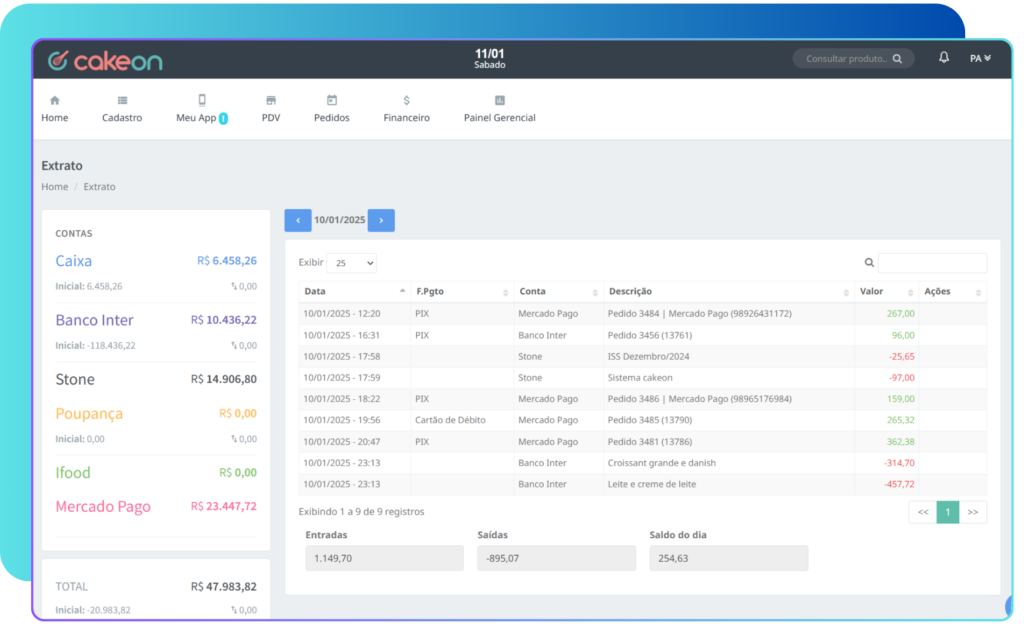
Task: Click the ISS Dezembro/2024 description
Action: [x=648, y=357]
